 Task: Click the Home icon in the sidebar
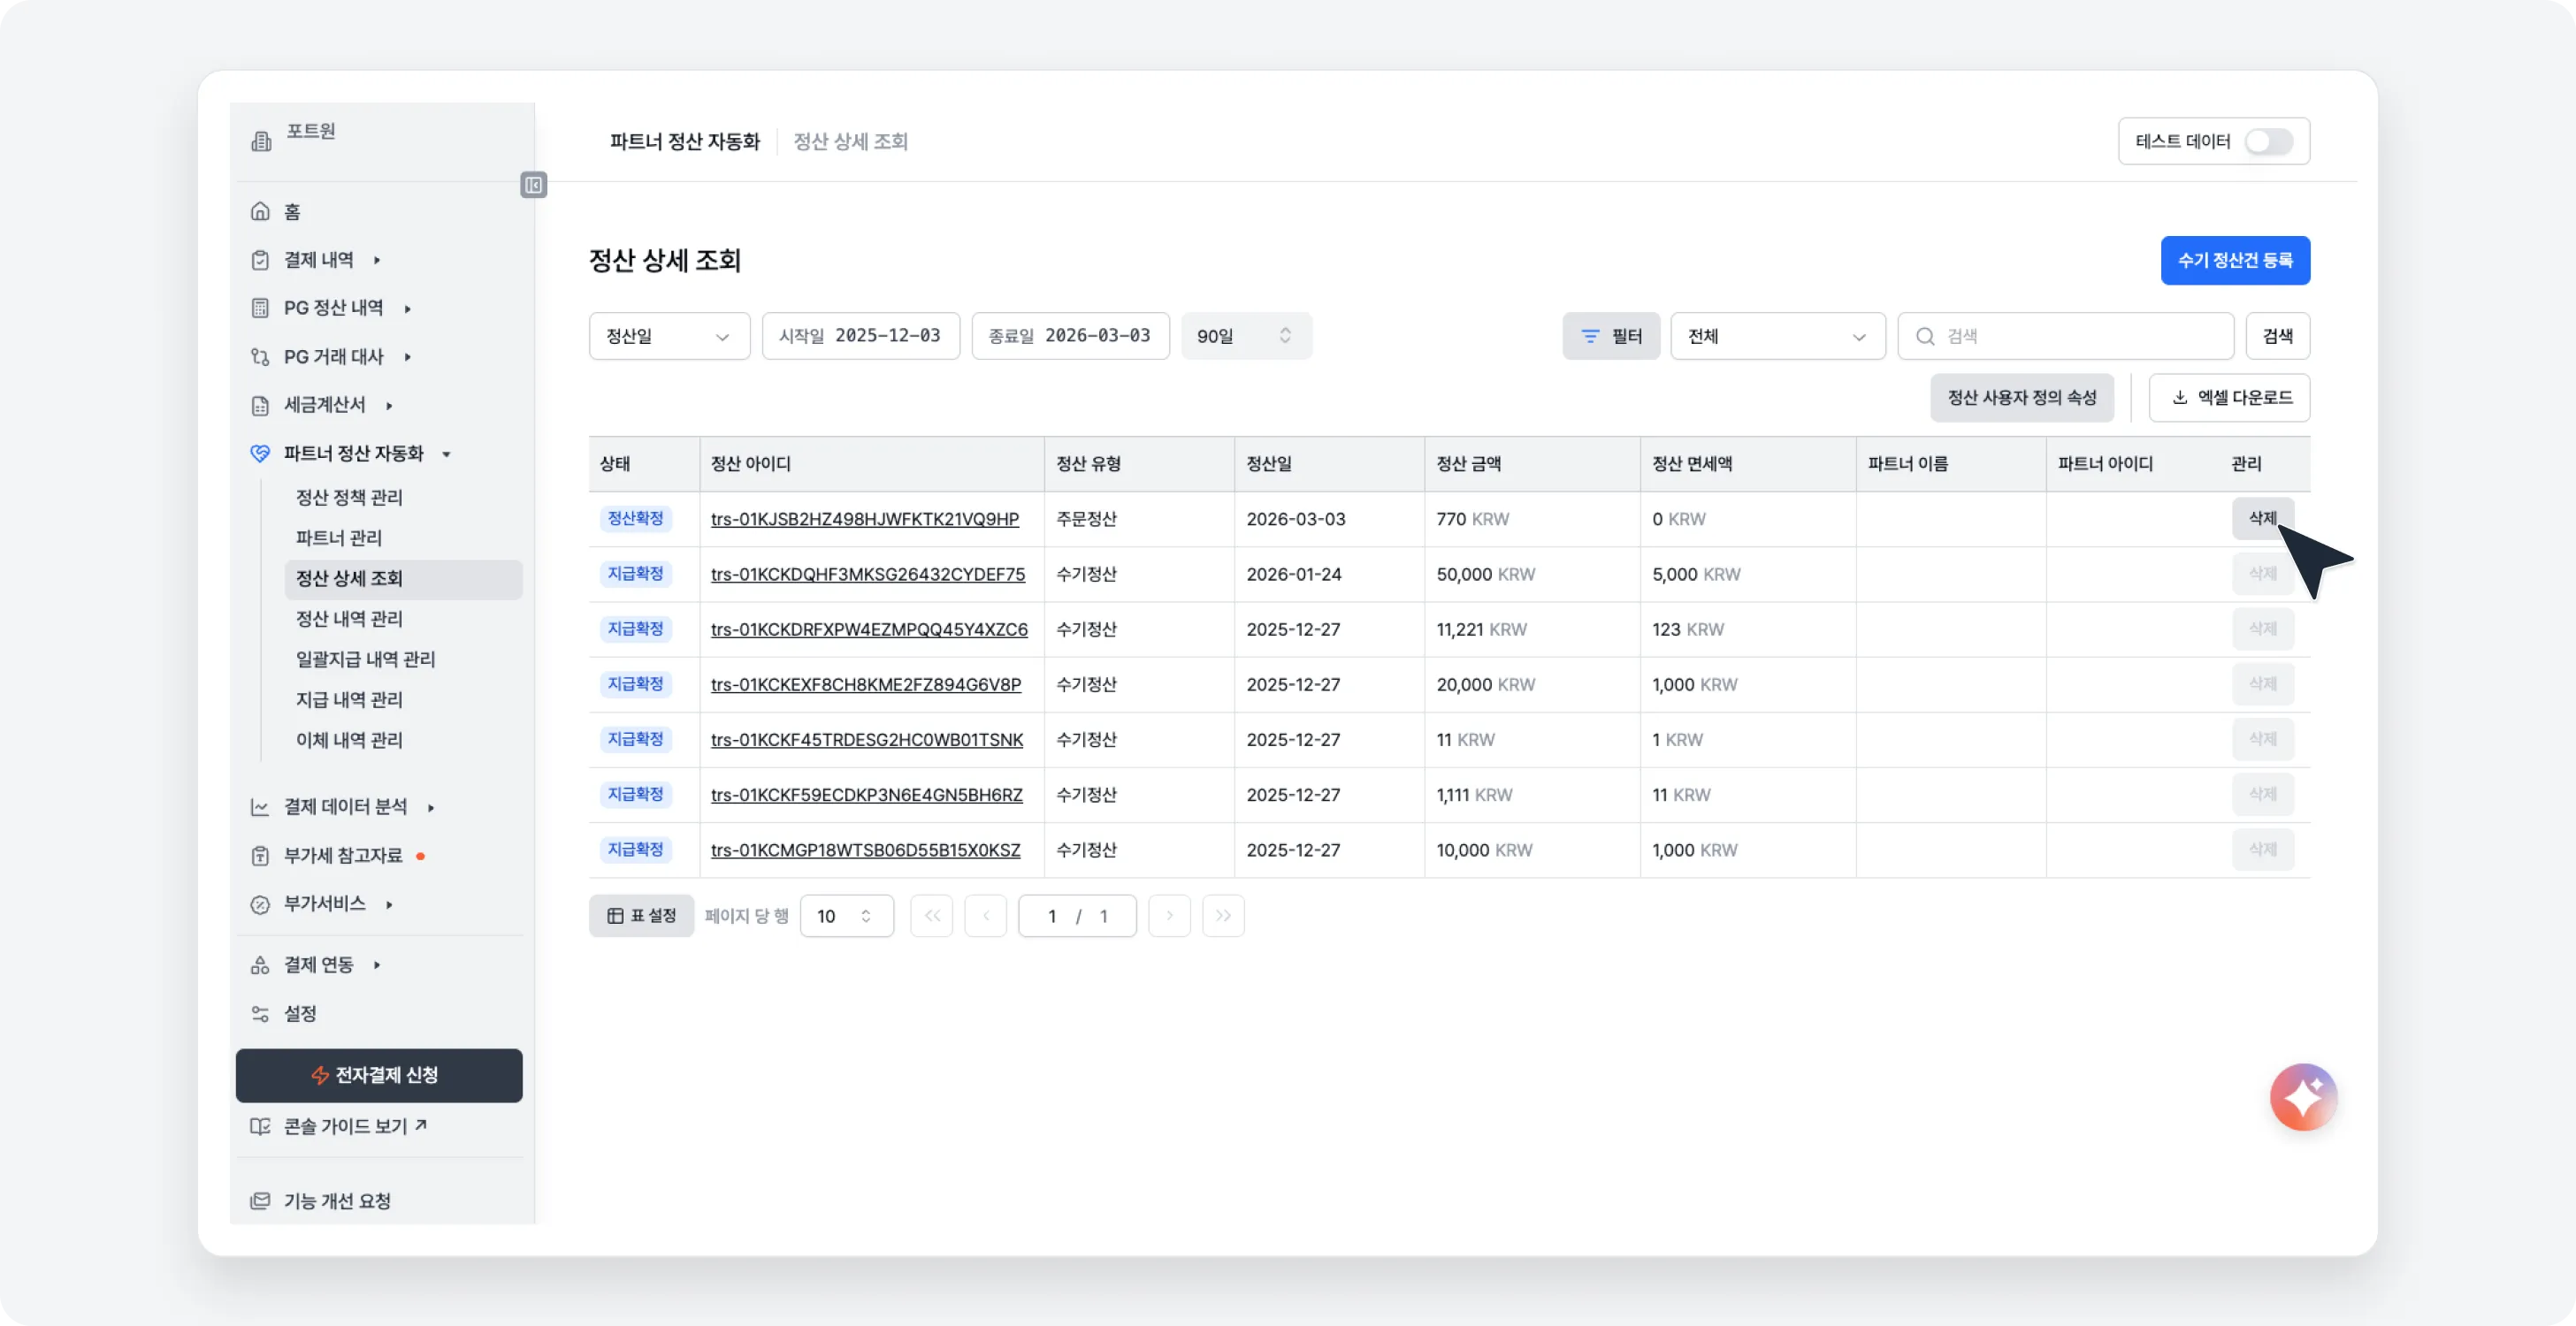[260, 211]
